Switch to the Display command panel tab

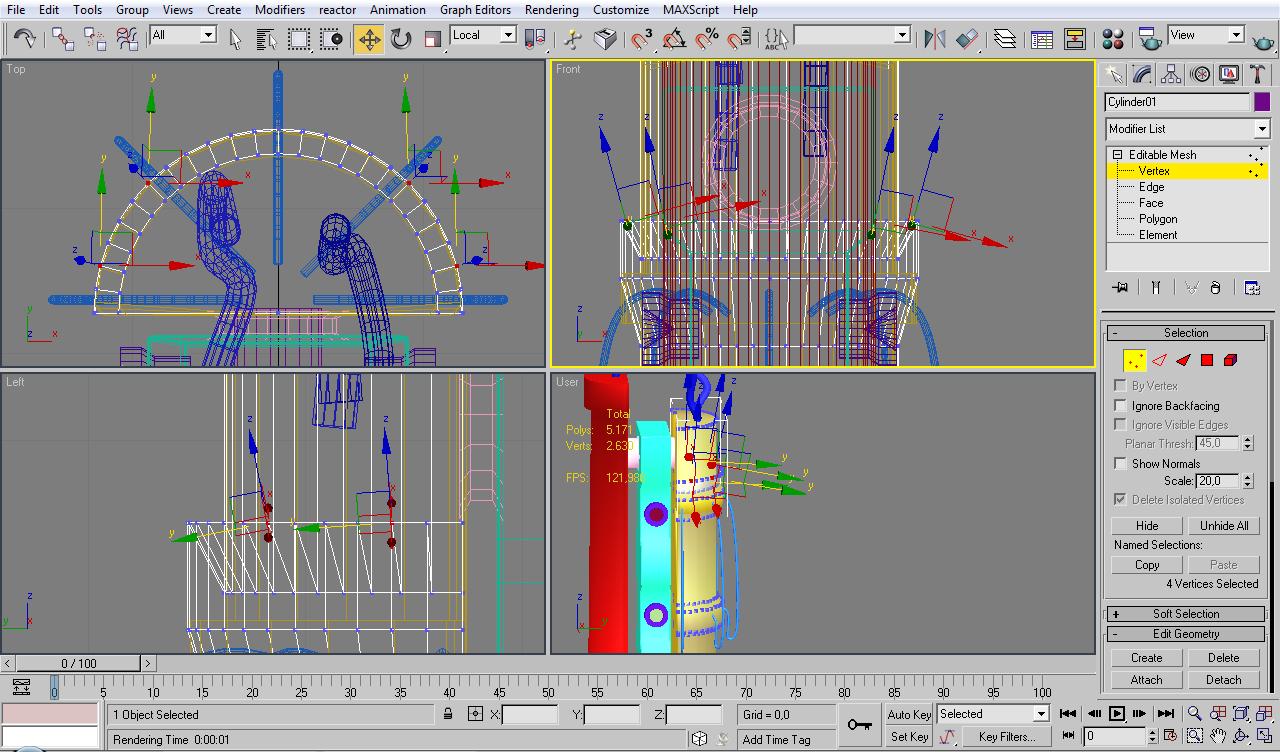tap(1229, 74)
